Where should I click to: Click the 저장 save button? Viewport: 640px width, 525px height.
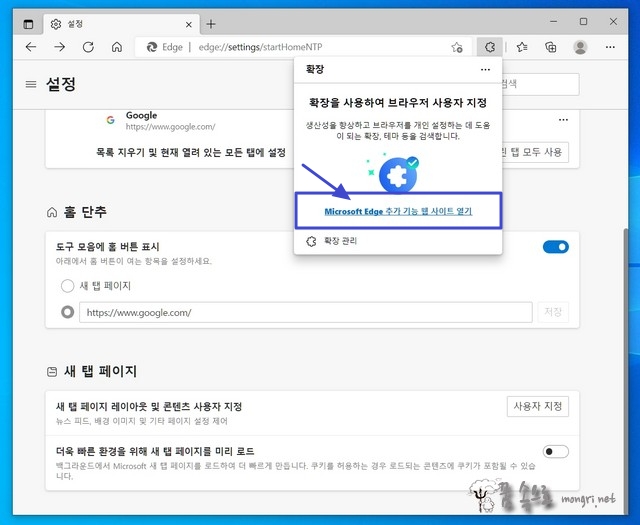click(x=553, y=312)
